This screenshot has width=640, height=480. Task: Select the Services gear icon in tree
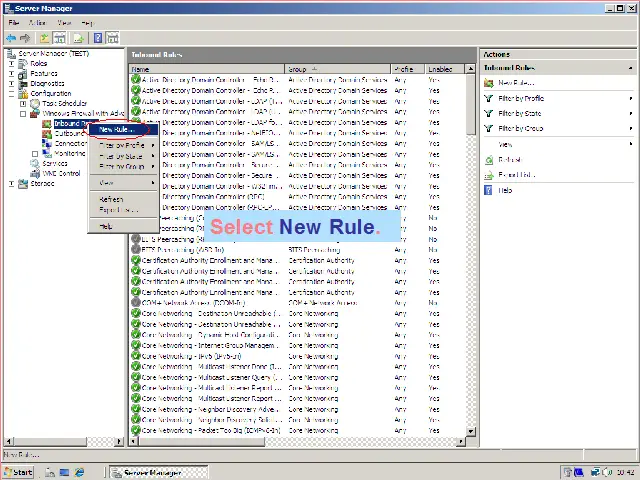[x=35, y=164]
